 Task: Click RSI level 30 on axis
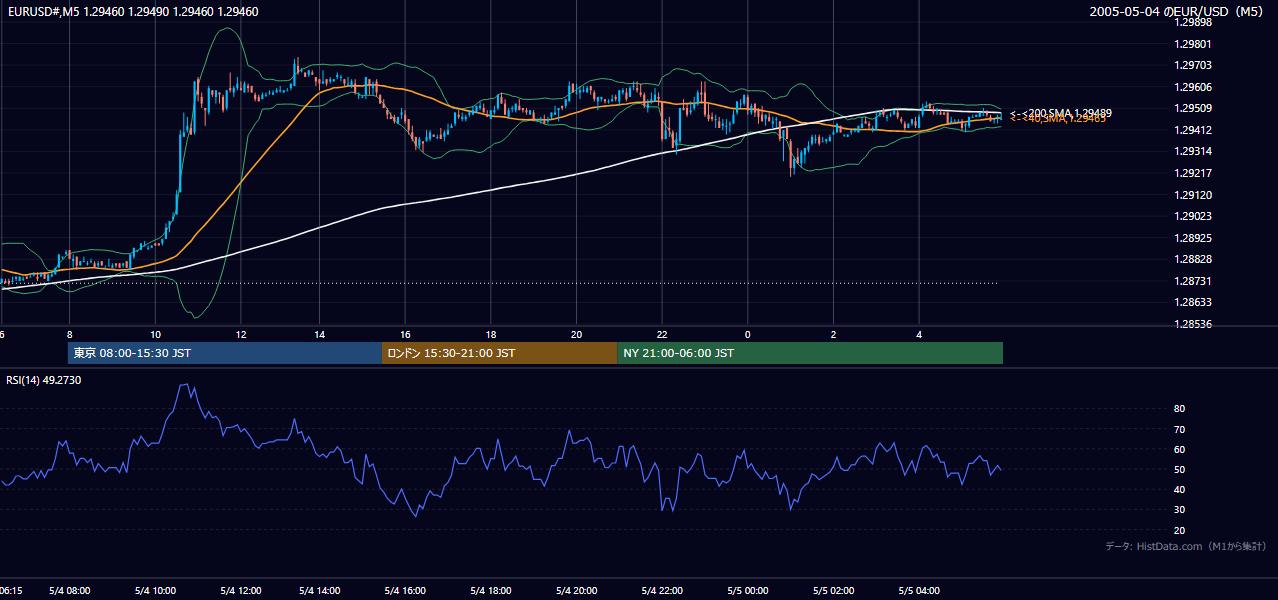(x=1180, y=509)
